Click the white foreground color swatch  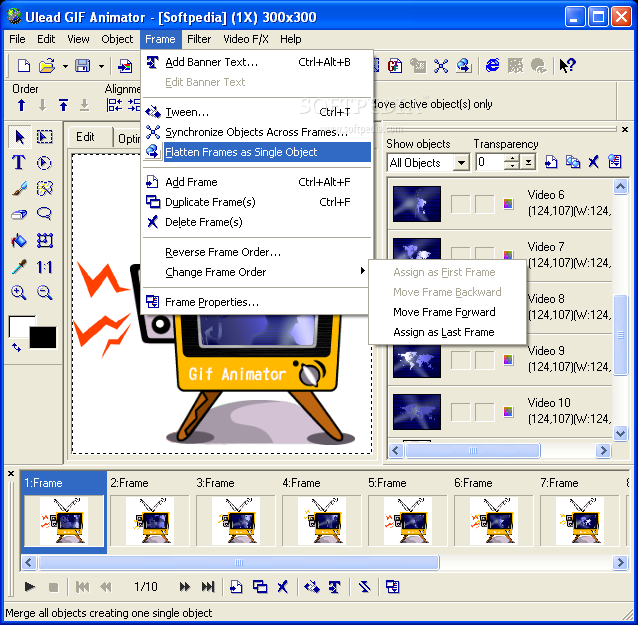pyautogui.click(x=19, y=326)
